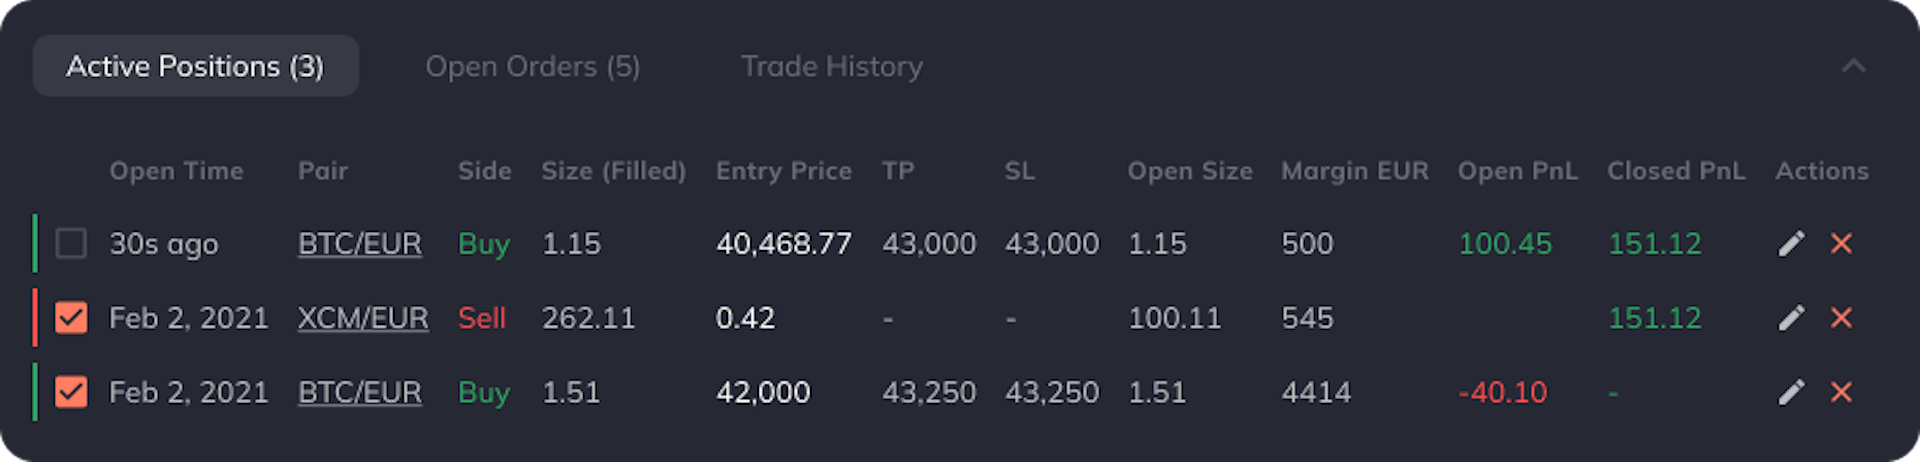Screen dimensions: 1920x462
Task: Switch to Open Orders (5) tab
Action: click(533, 66)
